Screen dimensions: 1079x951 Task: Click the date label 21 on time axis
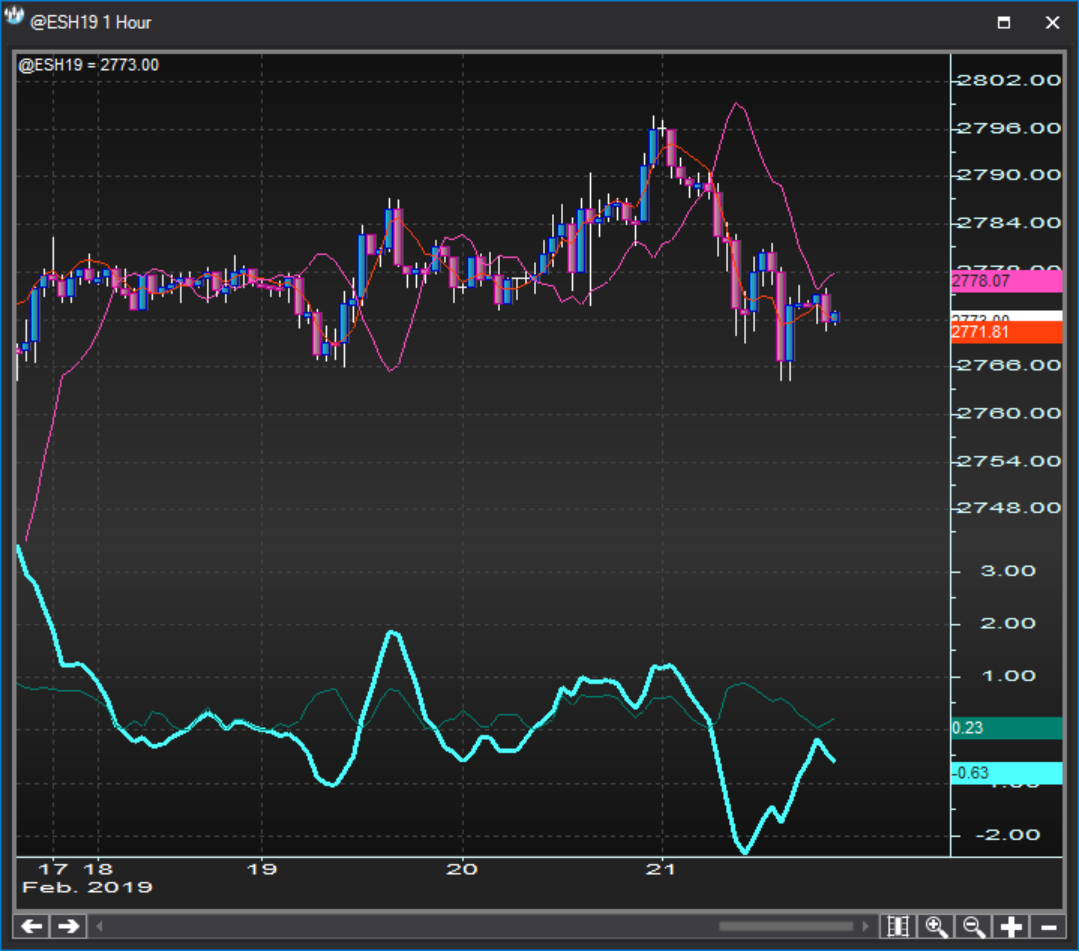point(661,869)
